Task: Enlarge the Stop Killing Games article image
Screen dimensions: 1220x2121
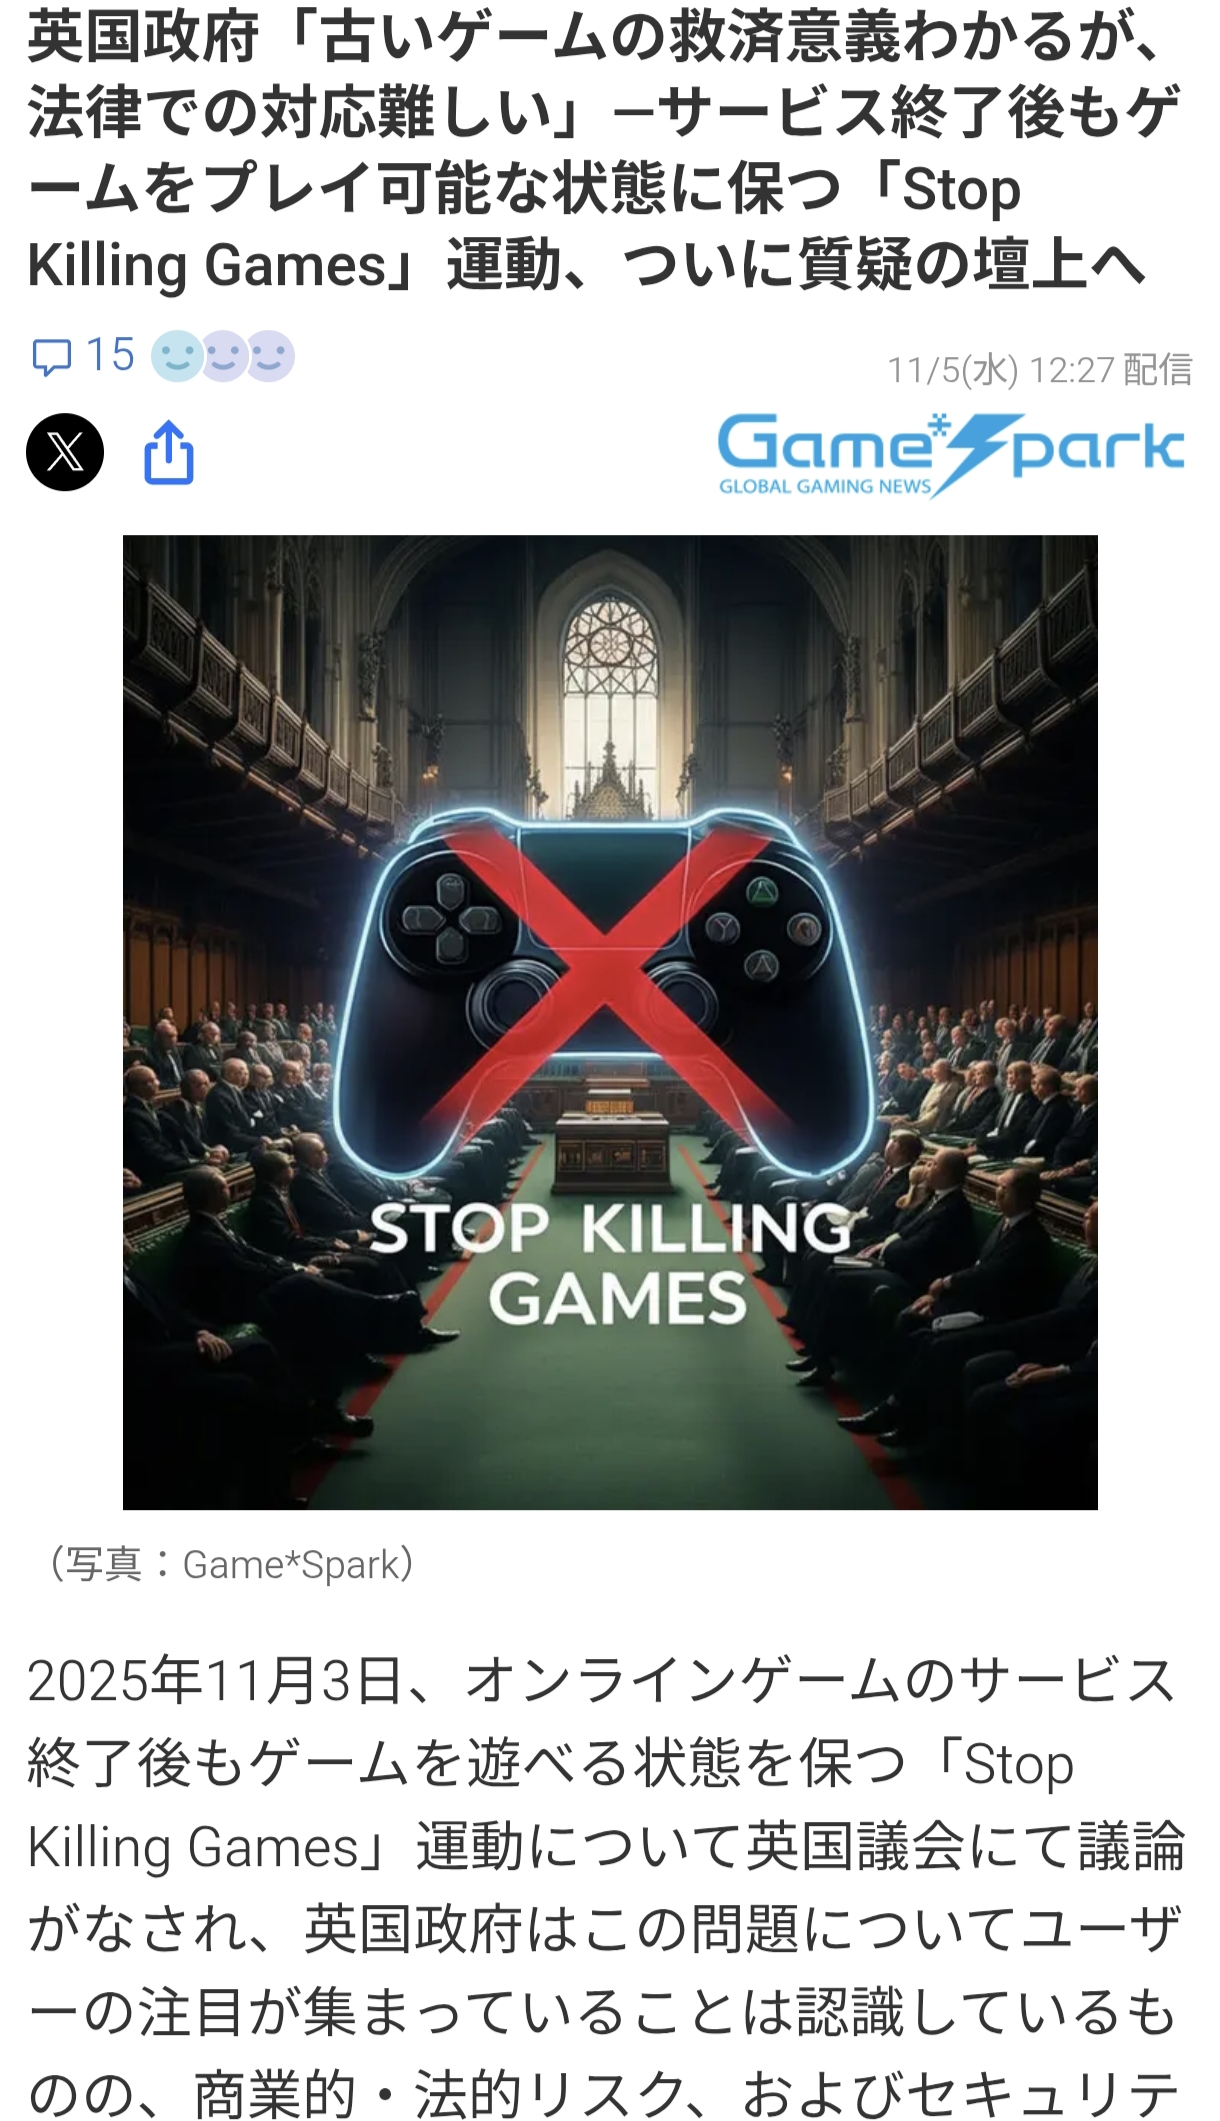Action: click(x=610, y=1022)
